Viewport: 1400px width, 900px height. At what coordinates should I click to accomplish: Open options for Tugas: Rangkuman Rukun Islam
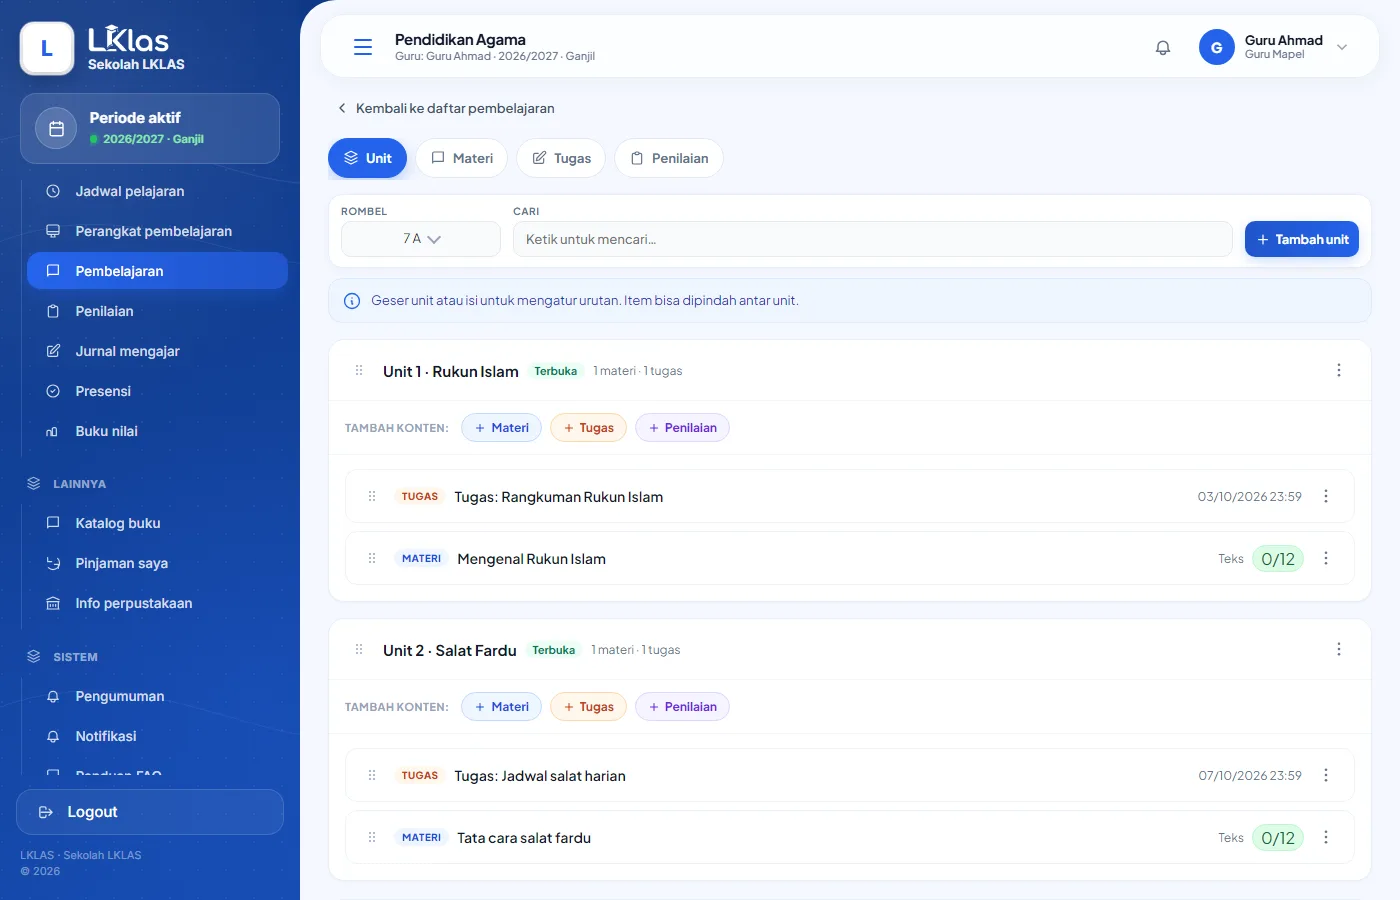click(1326, 496)
